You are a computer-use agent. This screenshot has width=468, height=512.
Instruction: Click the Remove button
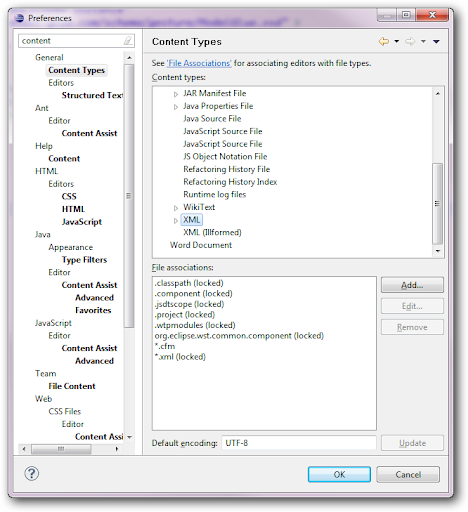(x=412, y=327)
